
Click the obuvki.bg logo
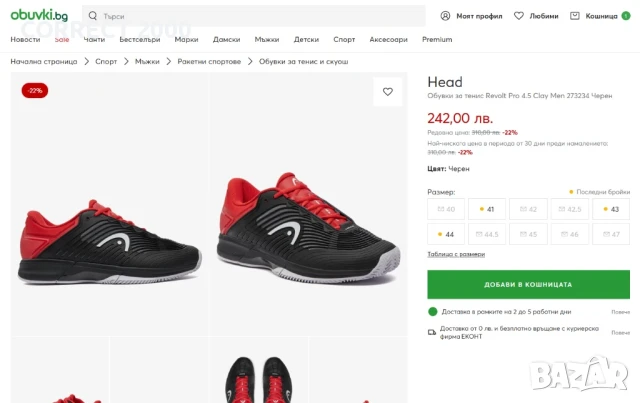point(39,16)
